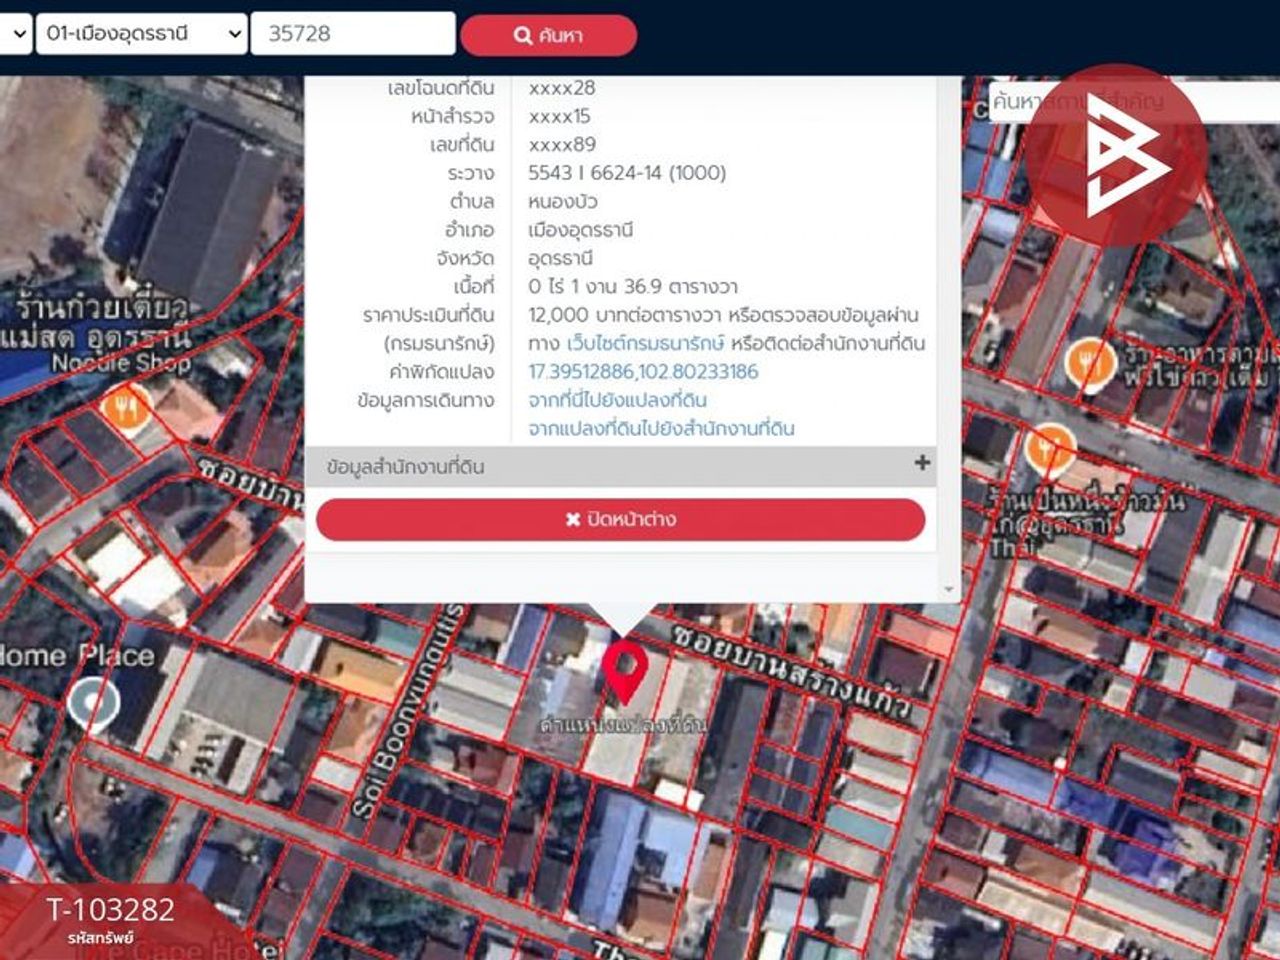
Task: Expand the ข้อมูลสำนักงานที่ดิน section with plus icon
Action: 921,463
